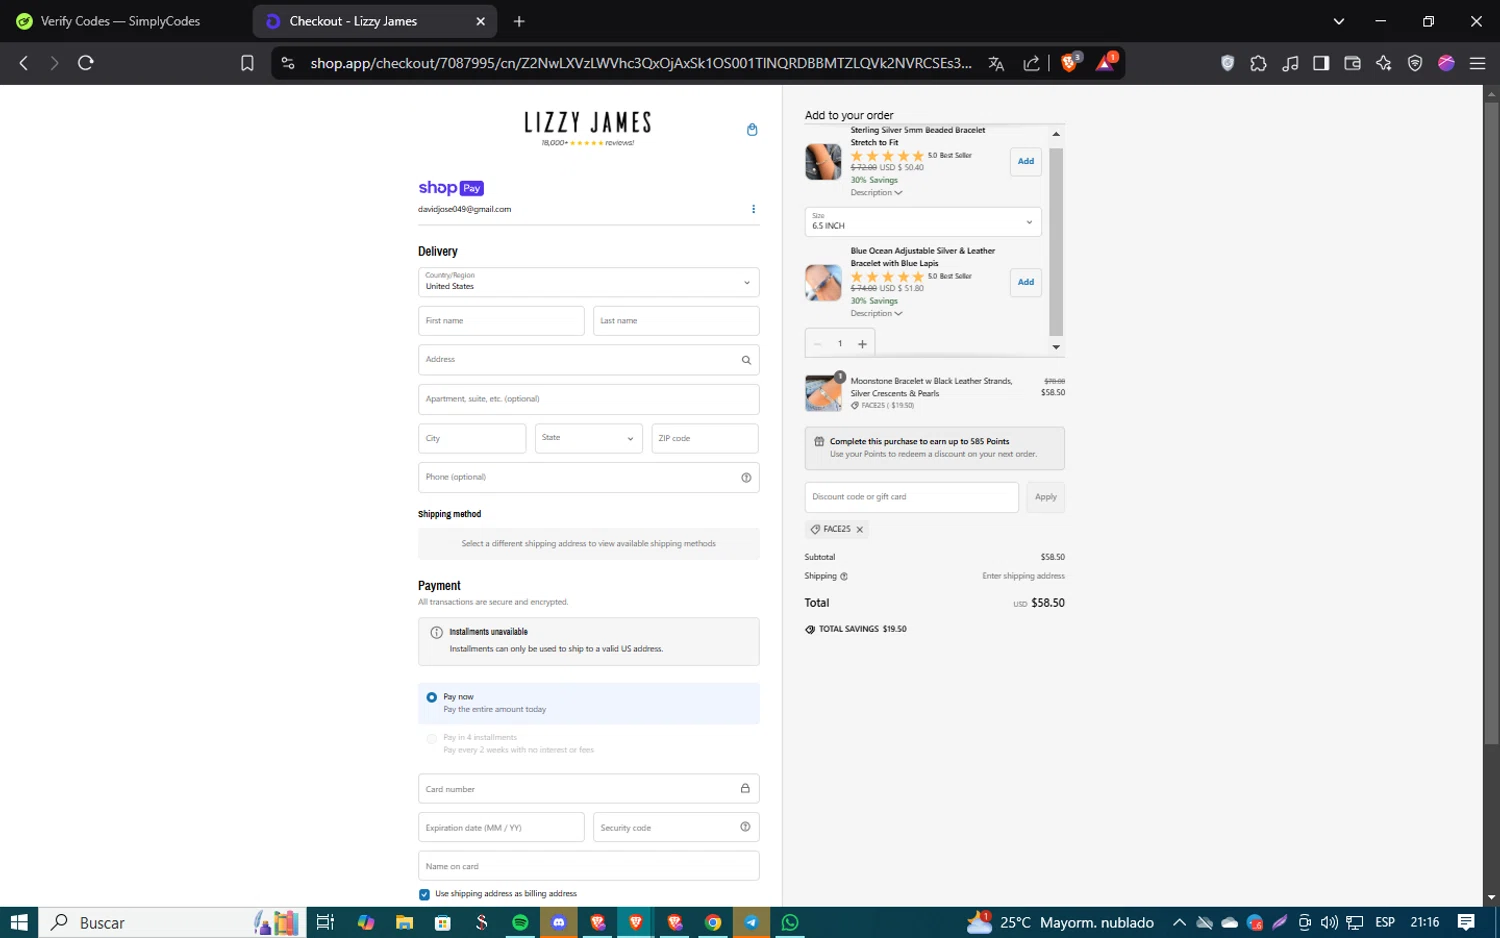Toggle the browser sidebar panel
This screenshot has height=938, width=1500.
pos(1321,63)
